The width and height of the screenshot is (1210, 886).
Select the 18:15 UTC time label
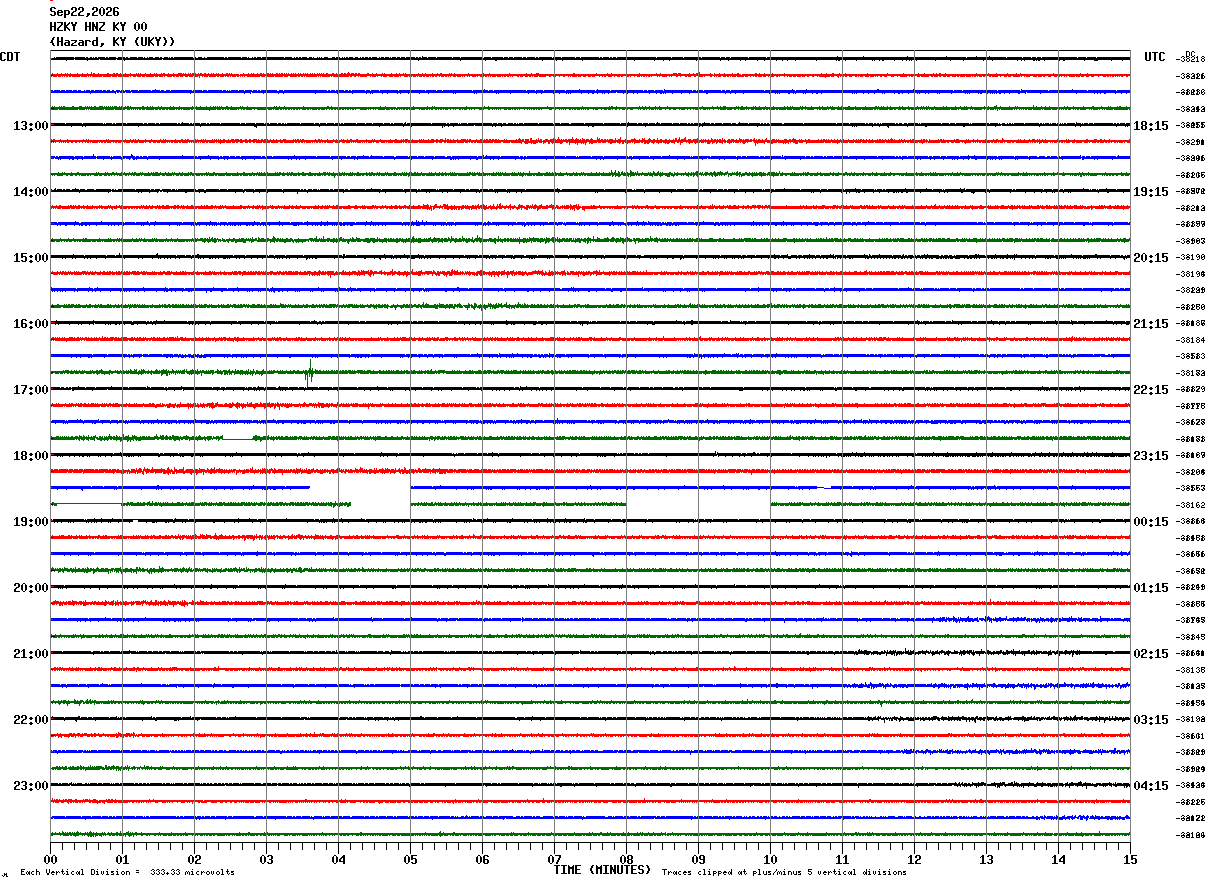click(1151, 126)
